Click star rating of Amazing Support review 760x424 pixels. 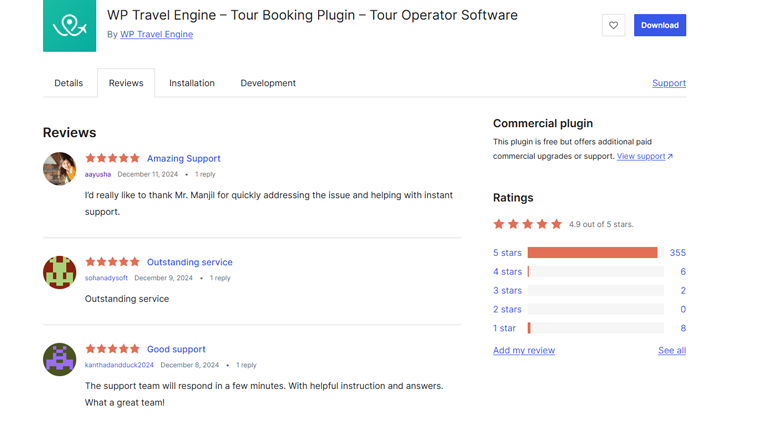(112, 158)
